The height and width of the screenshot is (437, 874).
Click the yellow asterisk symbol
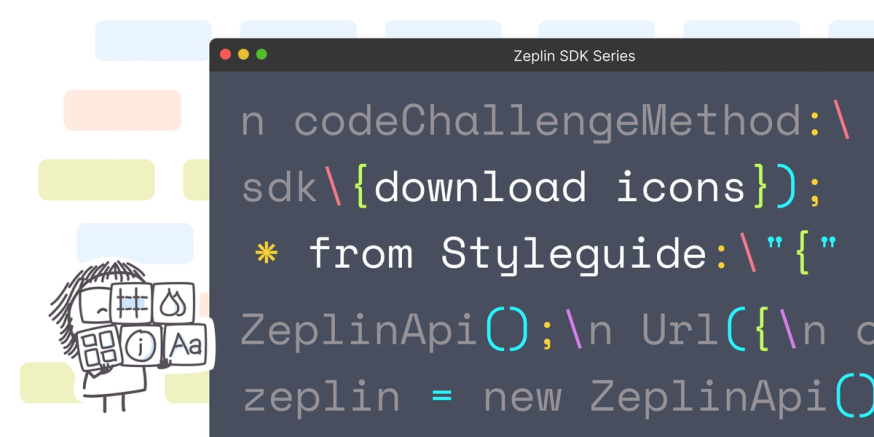[266, 253]
